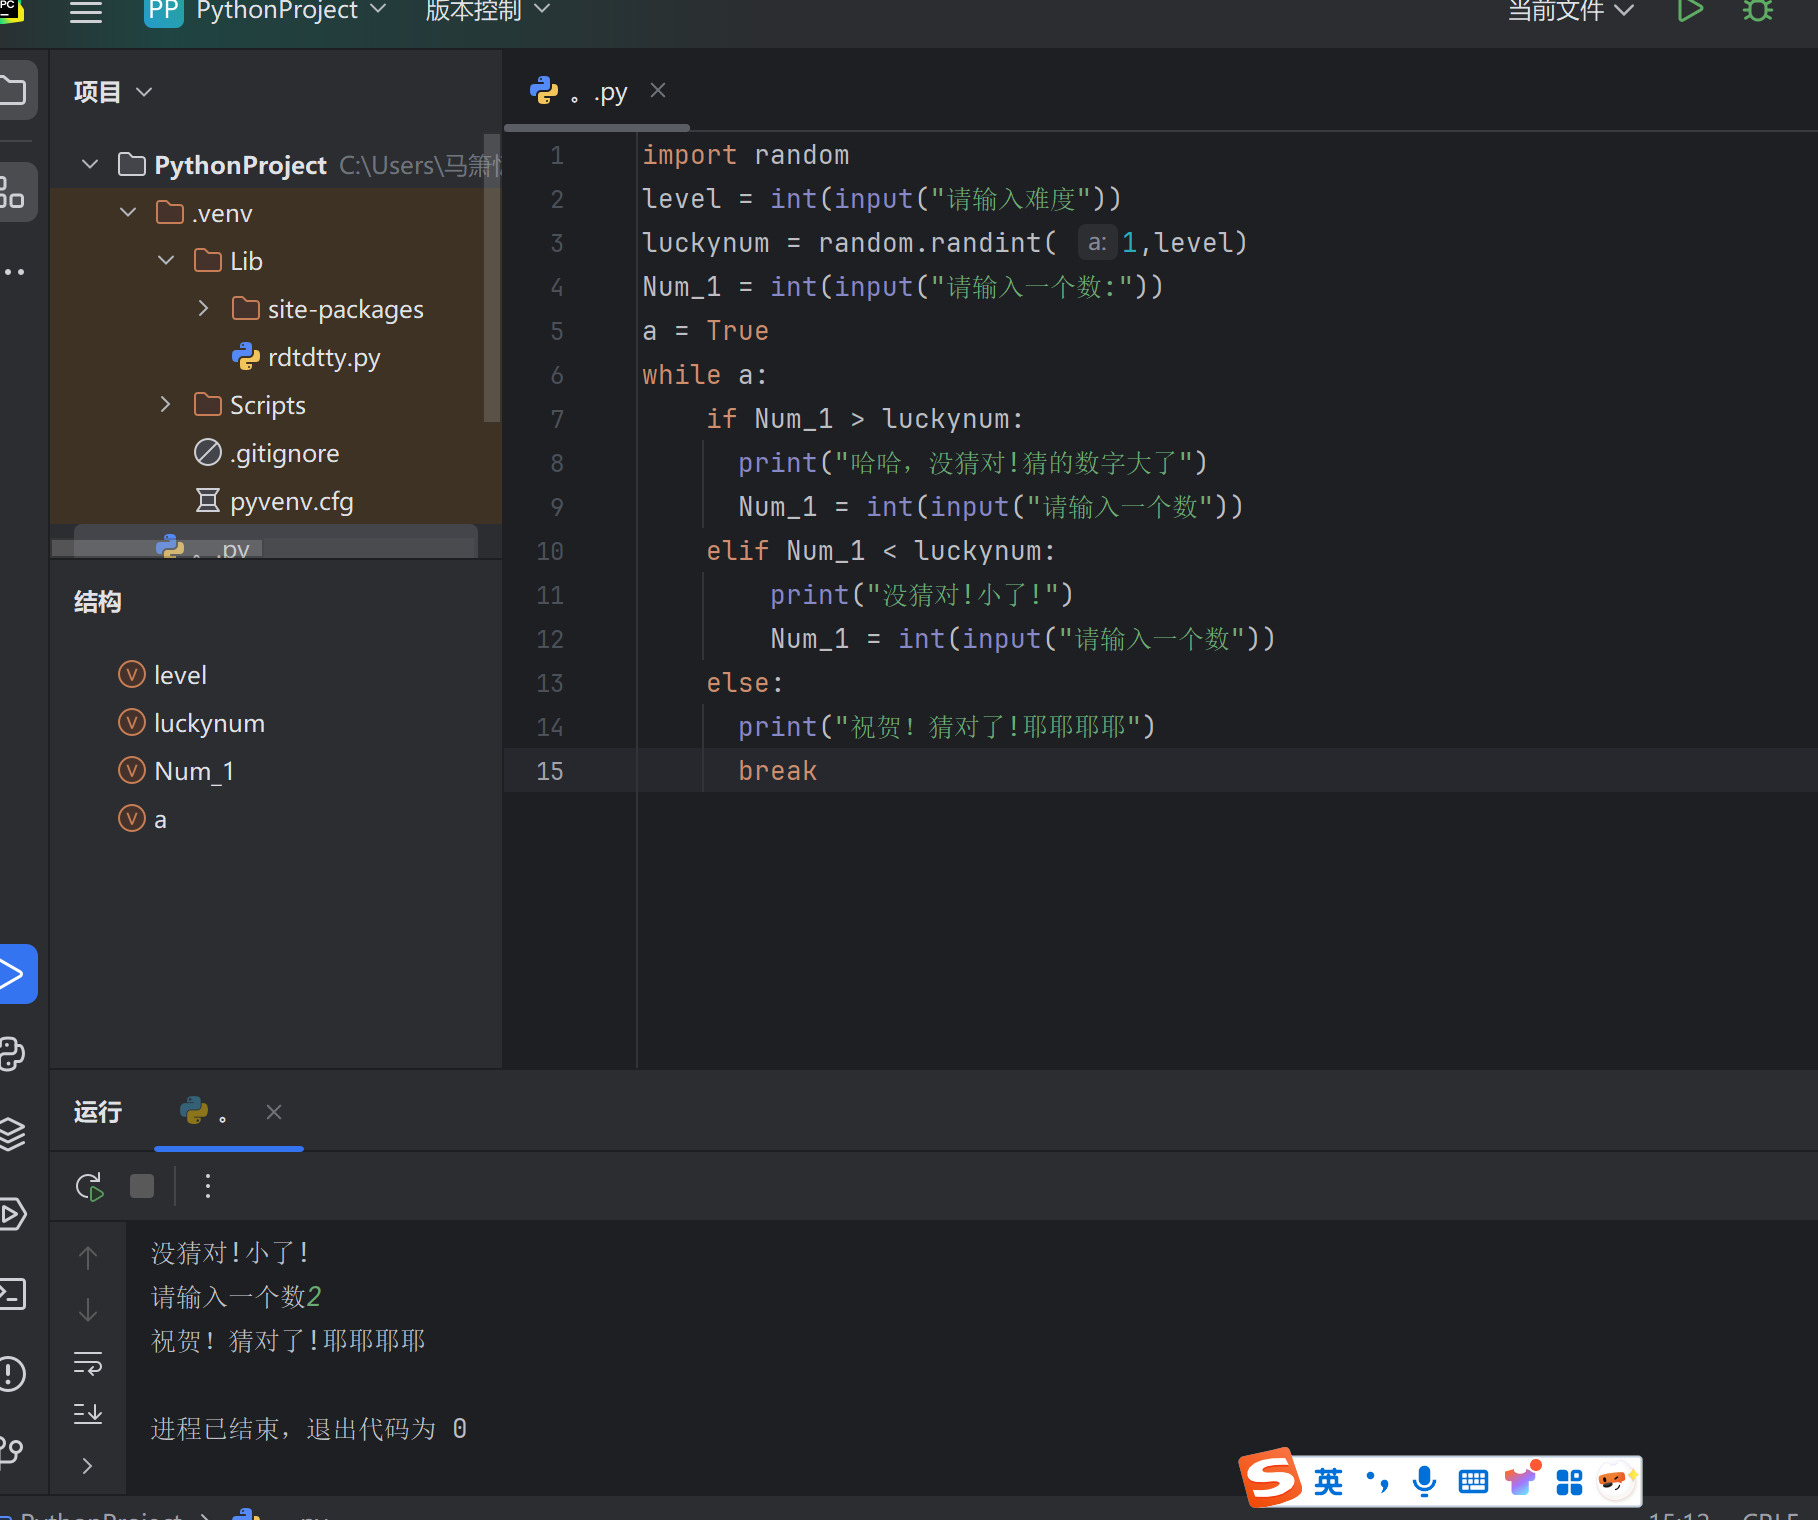
Task: Toggle Sogou input language 英 indicator
Action: [1328, 1481]
